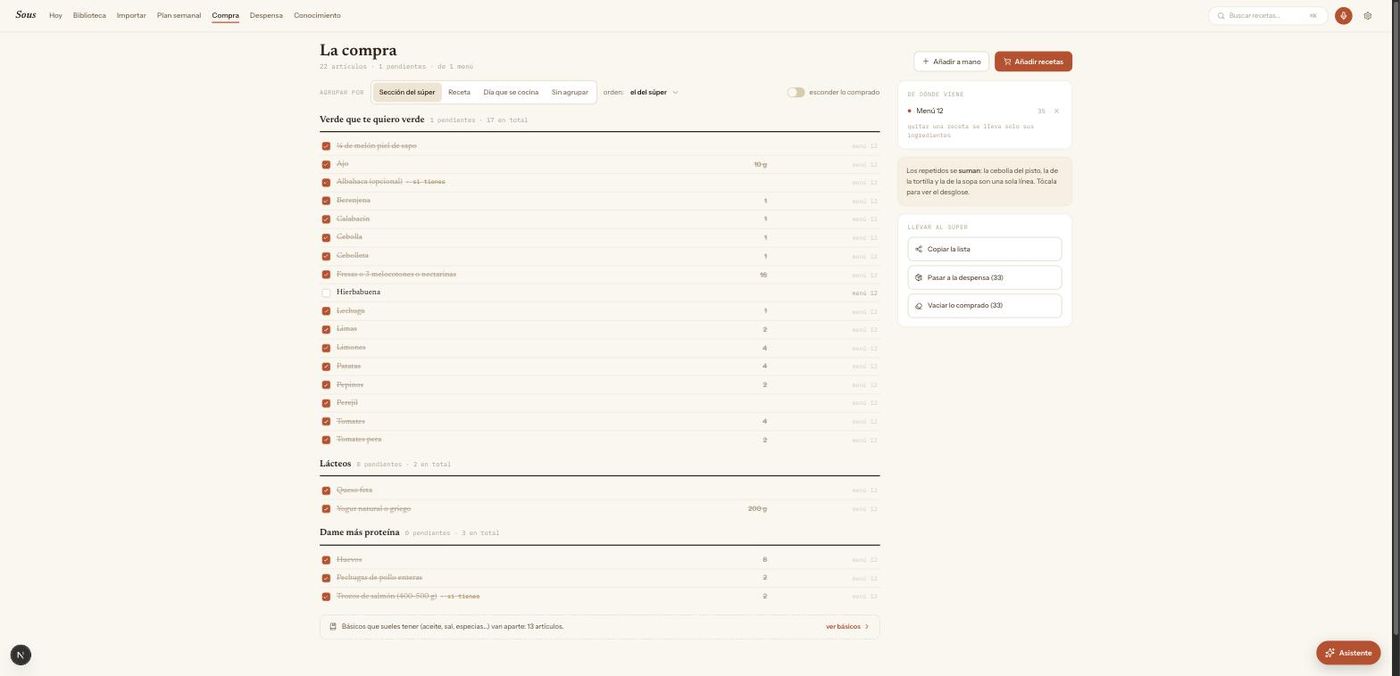This screenshot has width=1400, height=676.
Task: Click the Tomates list row text
Action: [x=351, y=421]
